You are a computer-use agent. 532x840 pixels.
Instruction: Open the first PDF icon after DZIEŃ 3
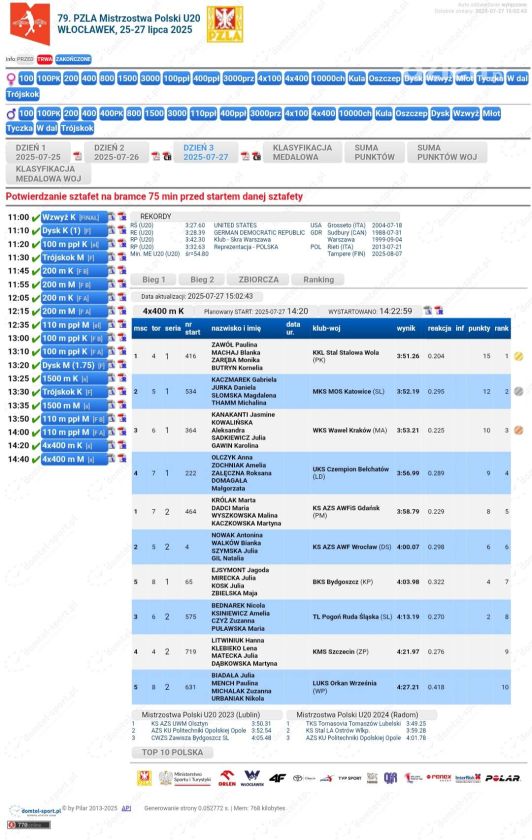click(245, 156)
